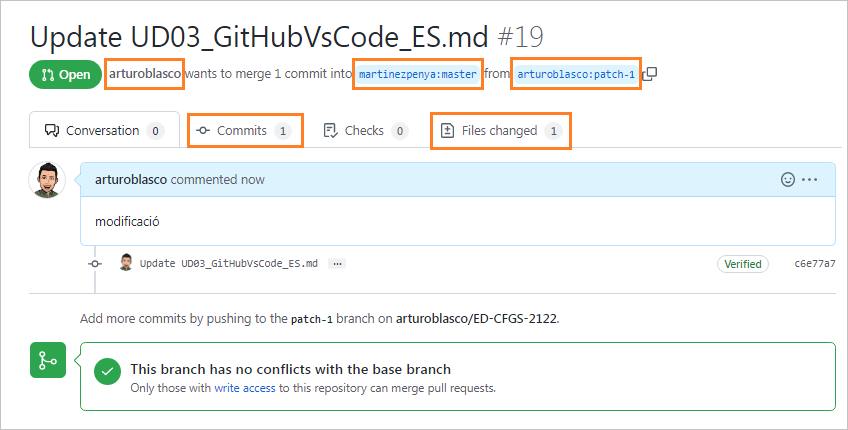848x430 pixels.
Task: Click 'This branch has no conflicts' heading
Action: [290, 369]
